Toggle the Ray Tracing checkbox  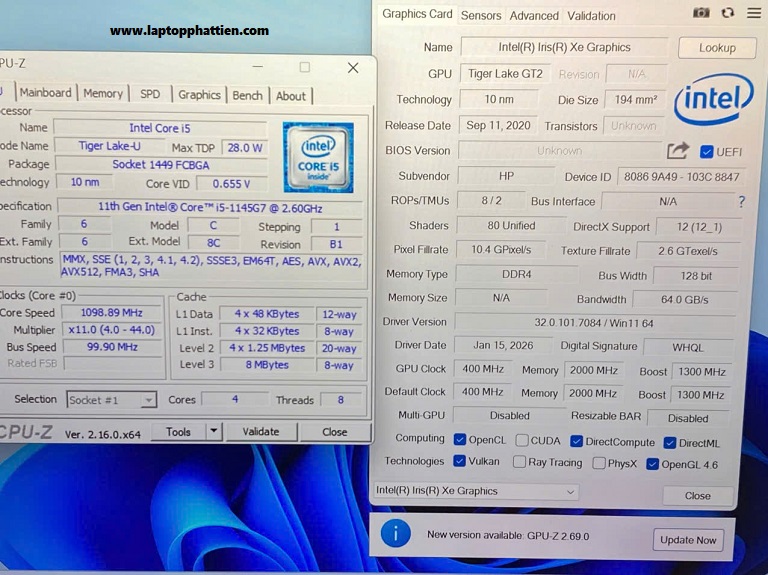(519, 462)
